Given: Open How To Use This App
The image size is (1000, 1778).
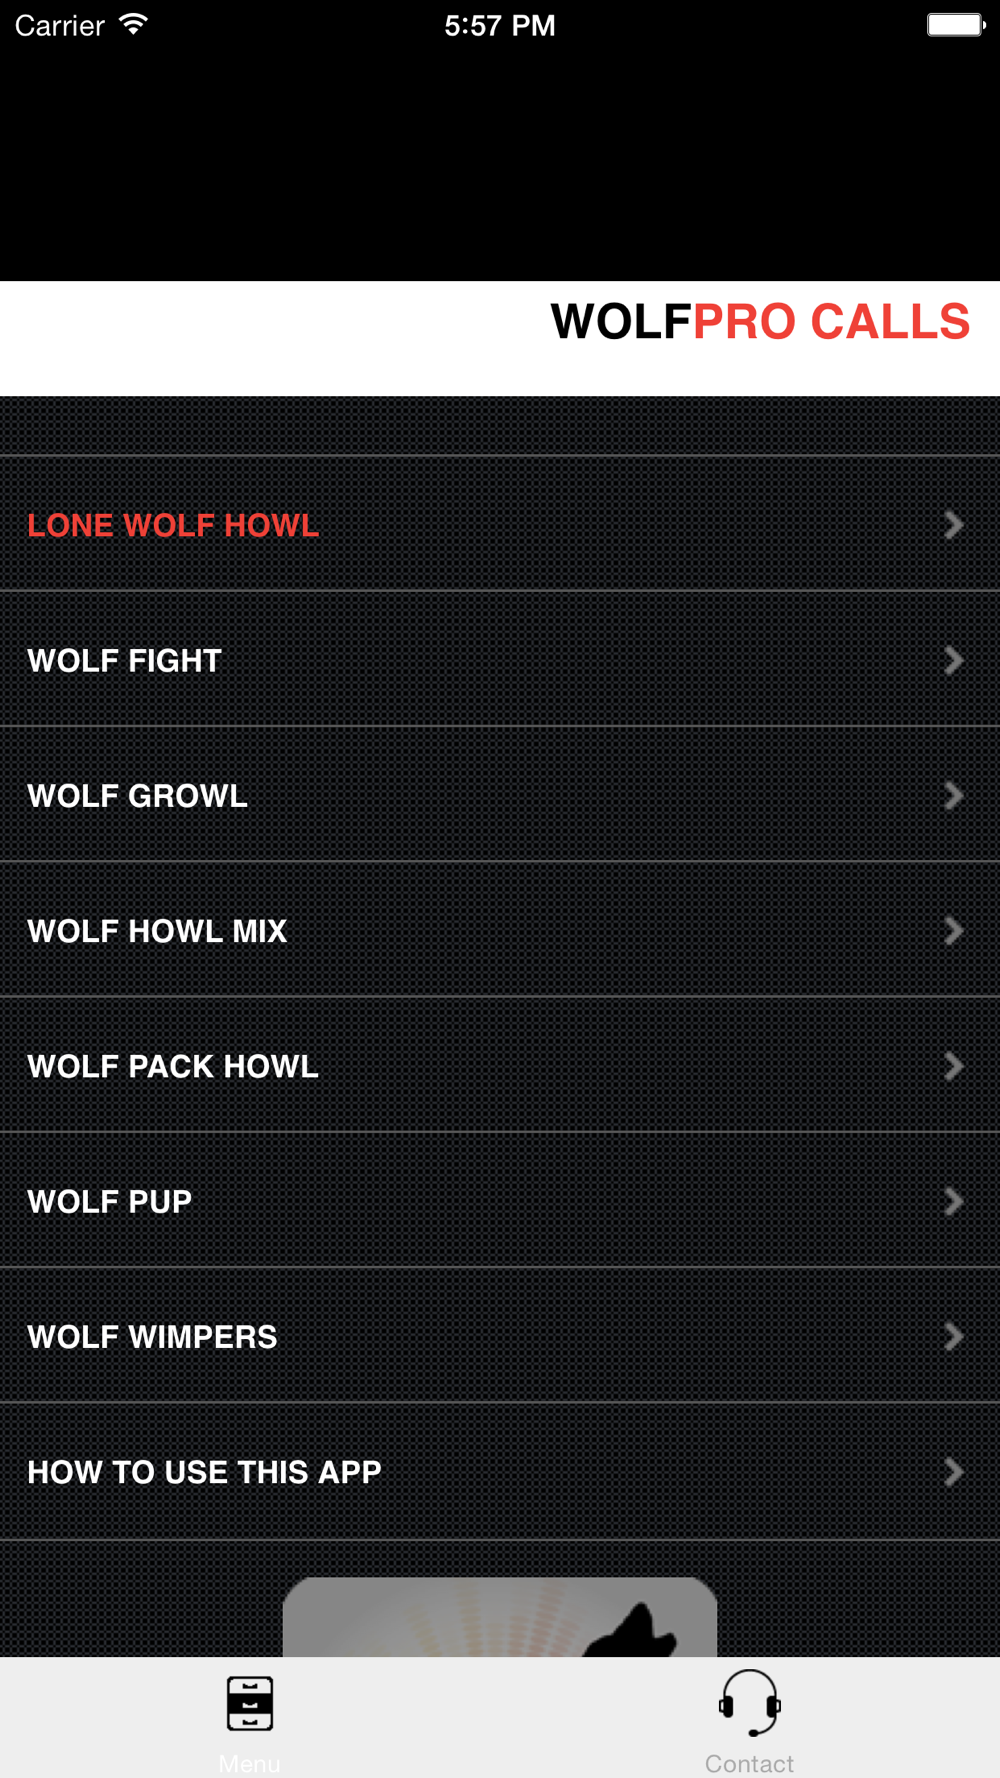Looking at the screenshot, I should coord(500,1471).
